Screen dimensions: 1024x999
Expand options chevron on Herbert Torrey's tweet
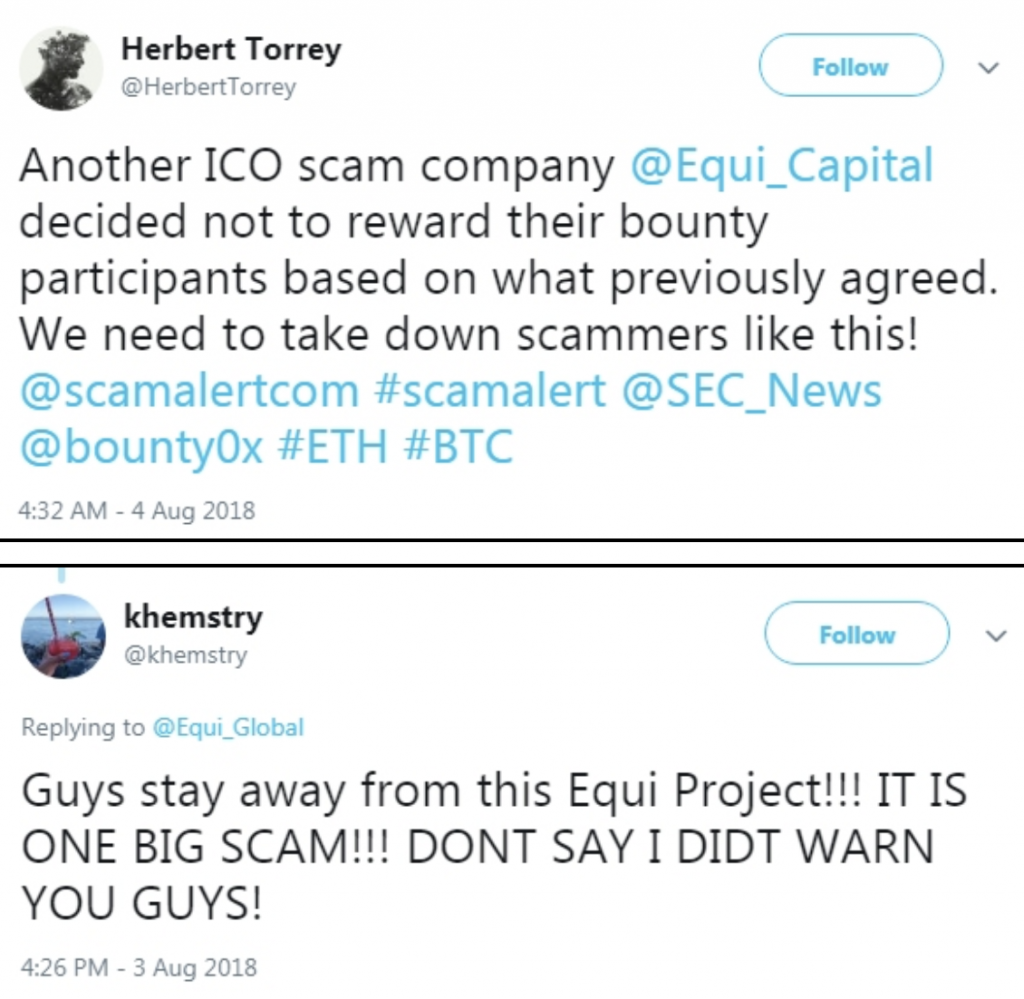click(988, 68)
